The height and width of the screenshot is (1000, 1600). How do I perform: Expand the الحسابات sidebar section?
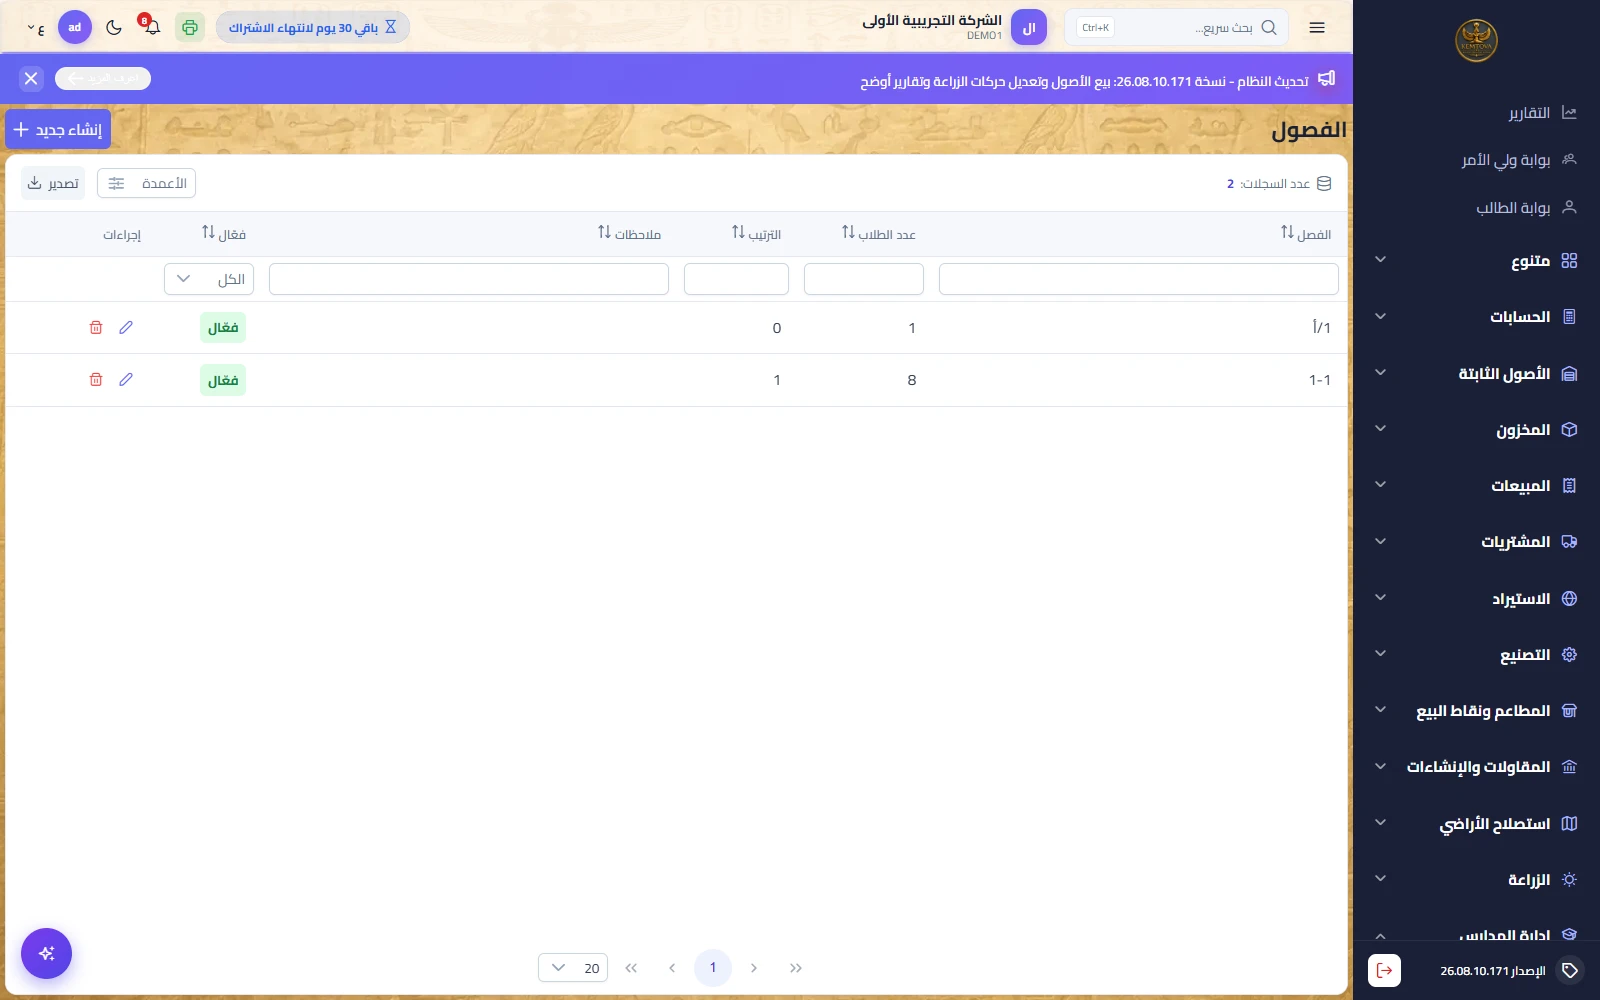point(1476,317)
